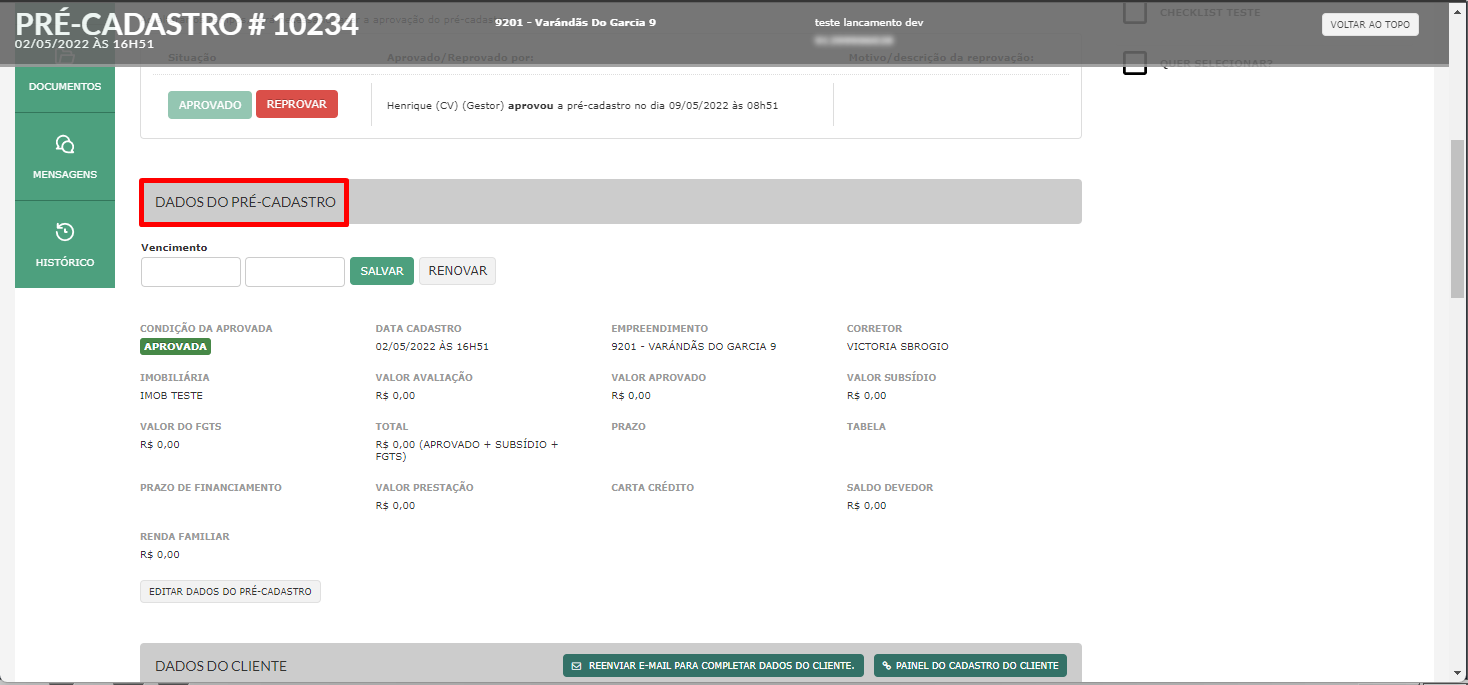1468x685 pixels.
Task: Click imobiliária value Imob Teste
Action: [171, 396]
